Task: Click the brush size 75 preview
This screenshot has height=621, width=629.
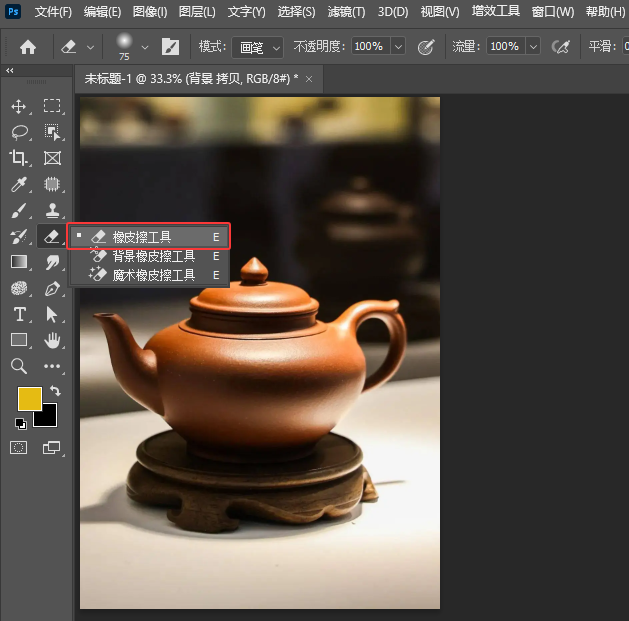Action: (x=124, y=46)
